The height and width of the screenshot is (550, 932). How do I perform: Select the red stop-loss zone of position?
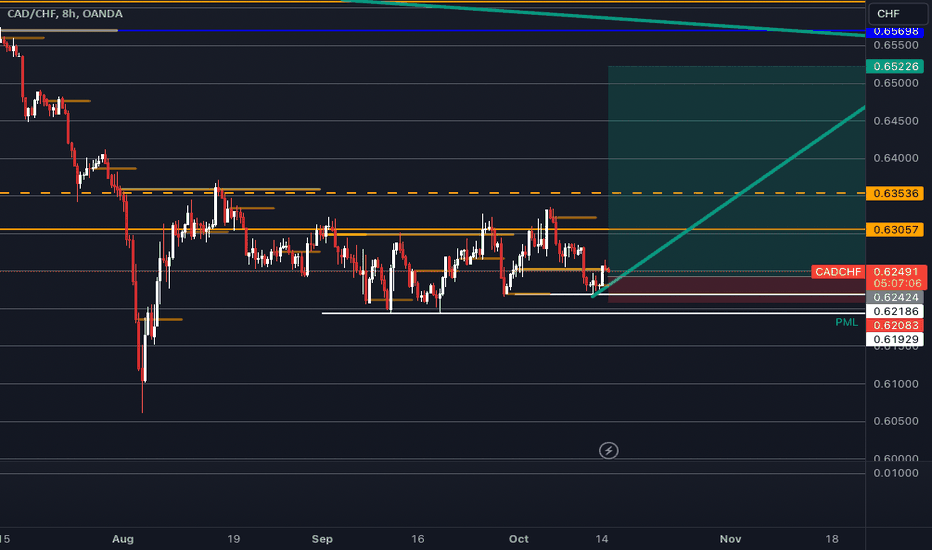[x=736, y=288]
